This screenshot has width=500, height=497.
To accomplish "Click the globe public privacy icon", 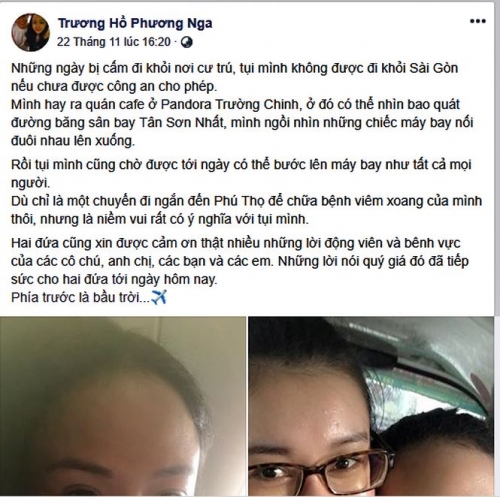I will (187, 42).
